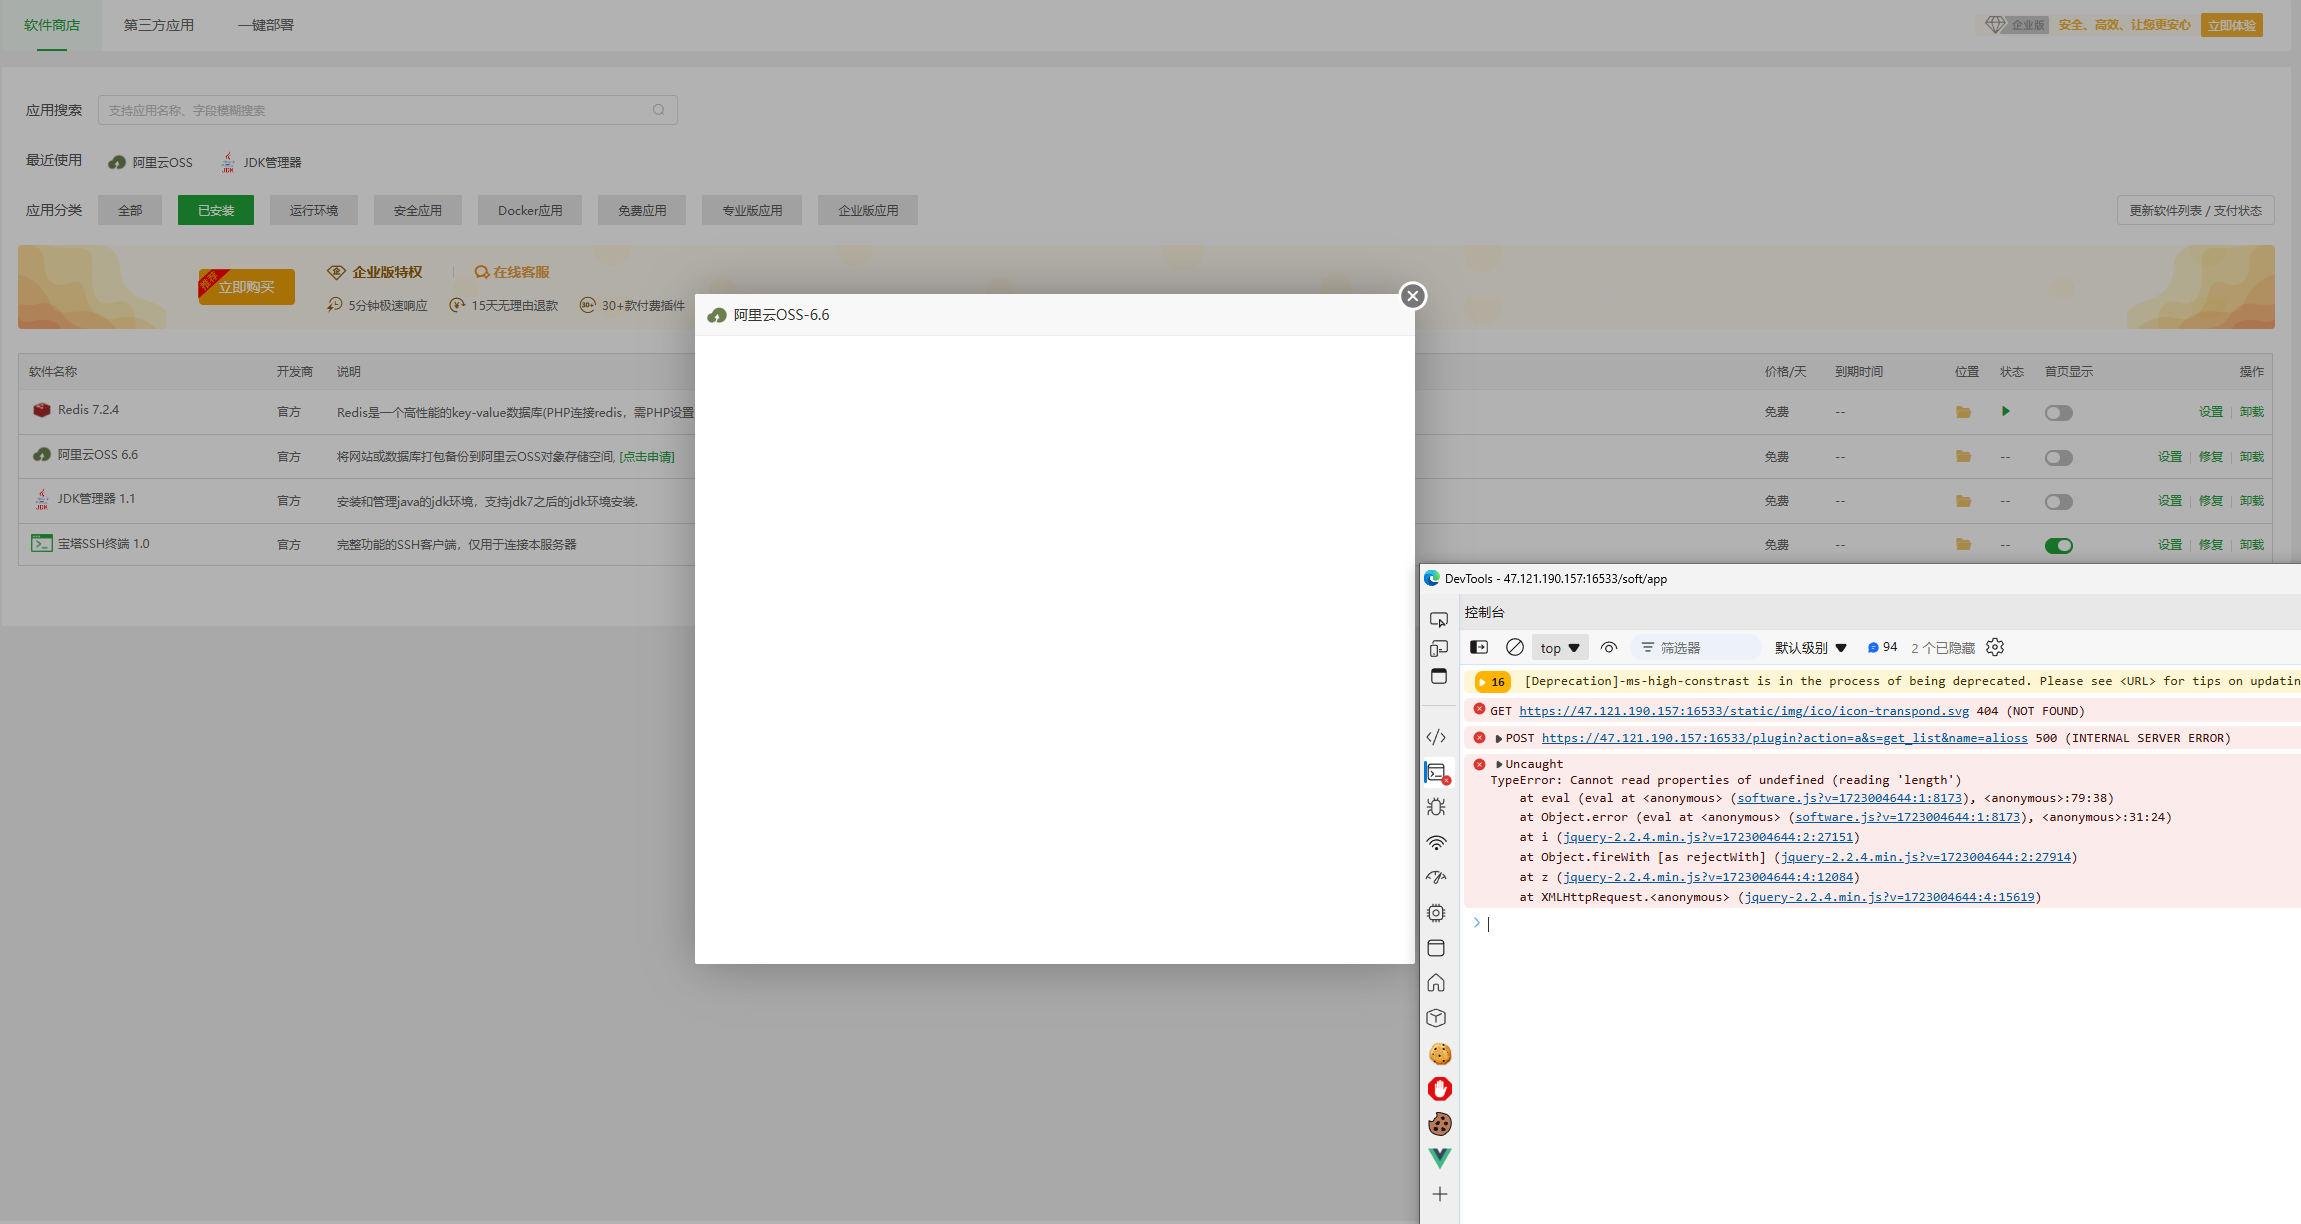Image resolution: width=2301 pixels, height=1224 pixels.
Task: Open the blue 94 issues counter
Action: [x=1882, y=648]
